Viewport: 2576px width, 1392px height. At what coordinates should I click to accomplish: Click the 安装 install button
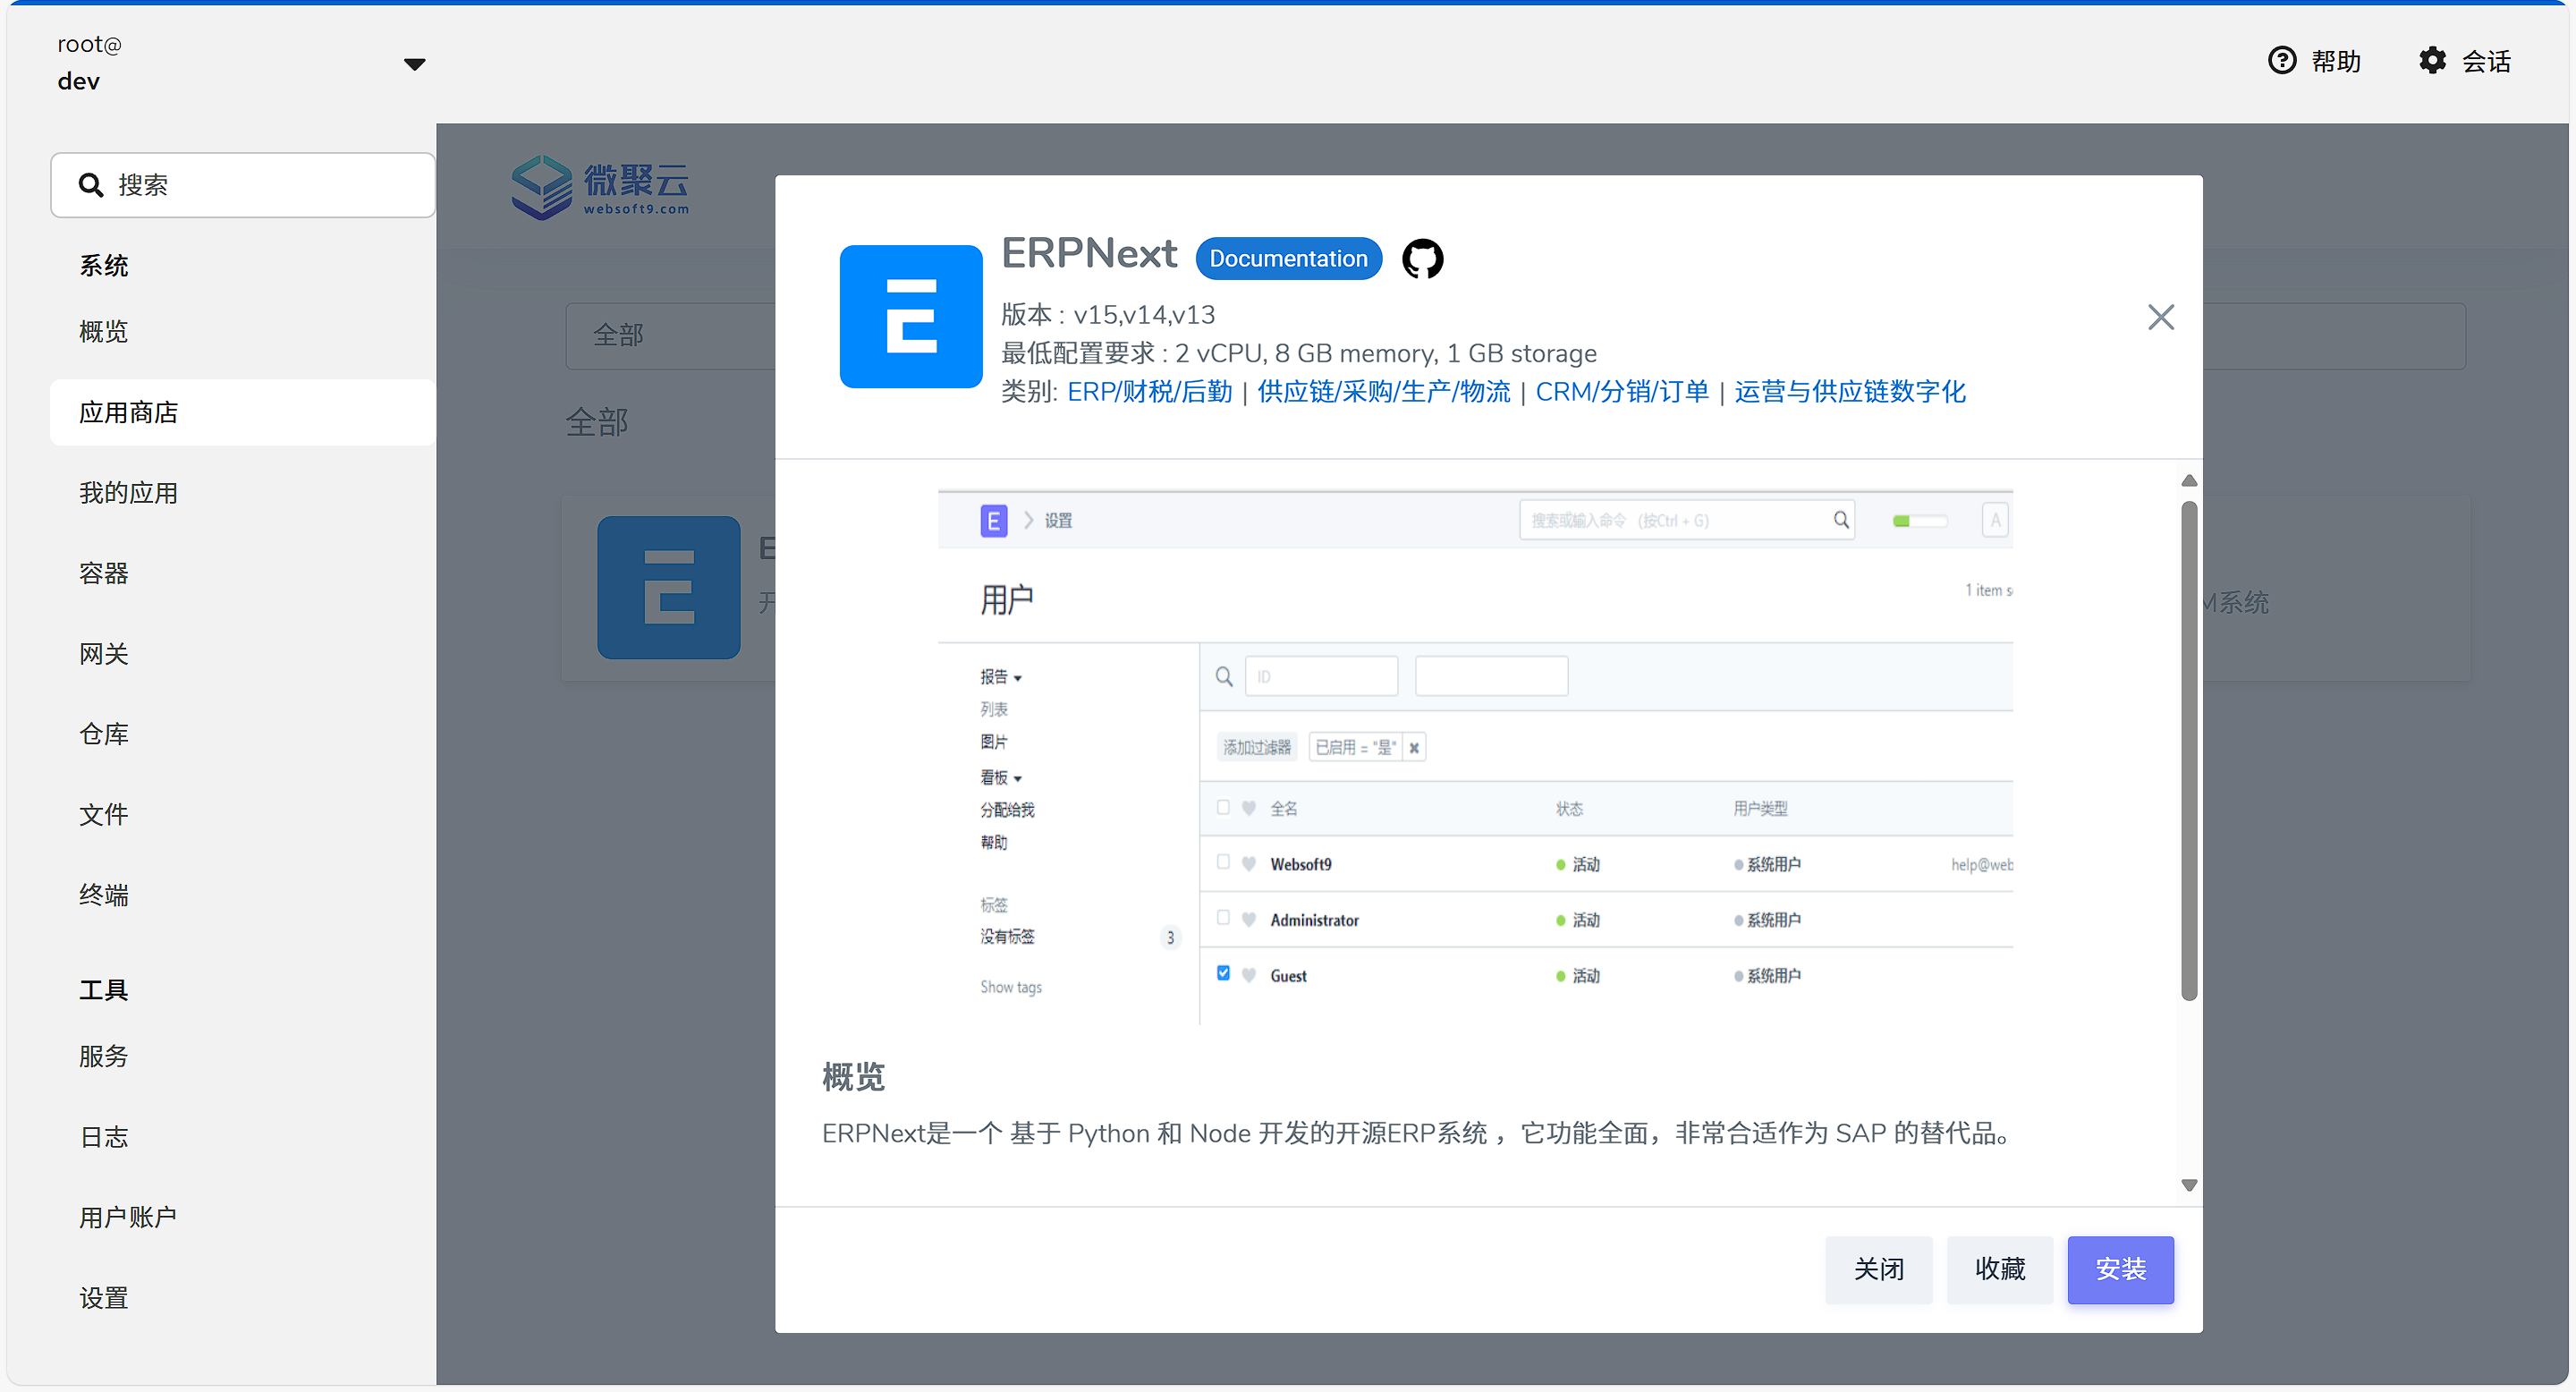click(2120, 1269)
